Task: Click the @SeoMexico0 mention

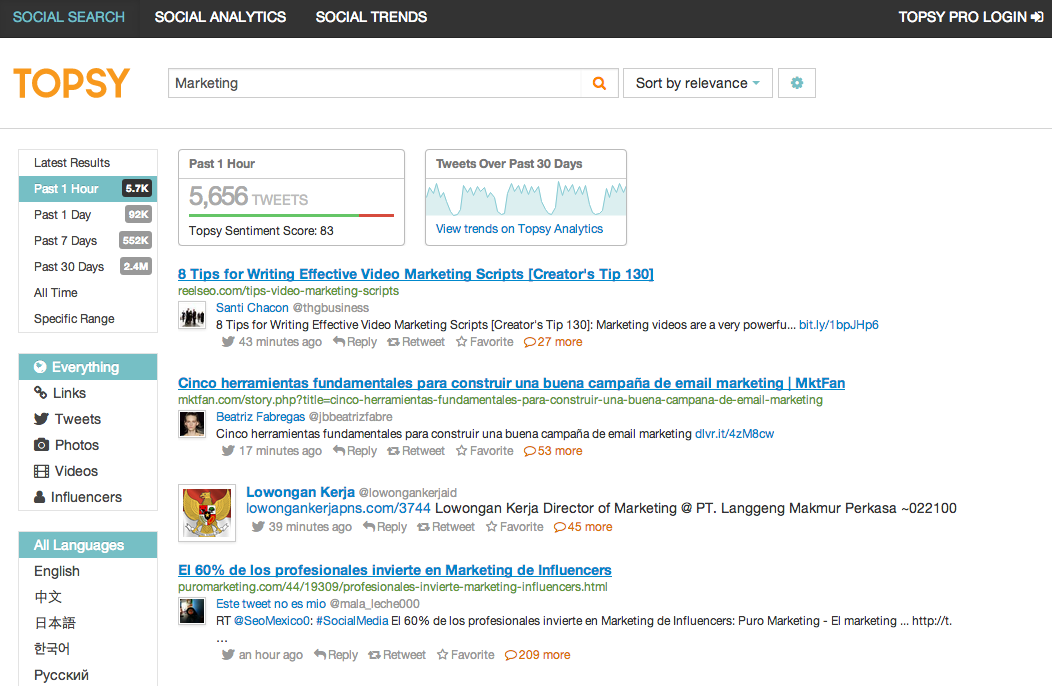Action: click(x=272, y=621)
